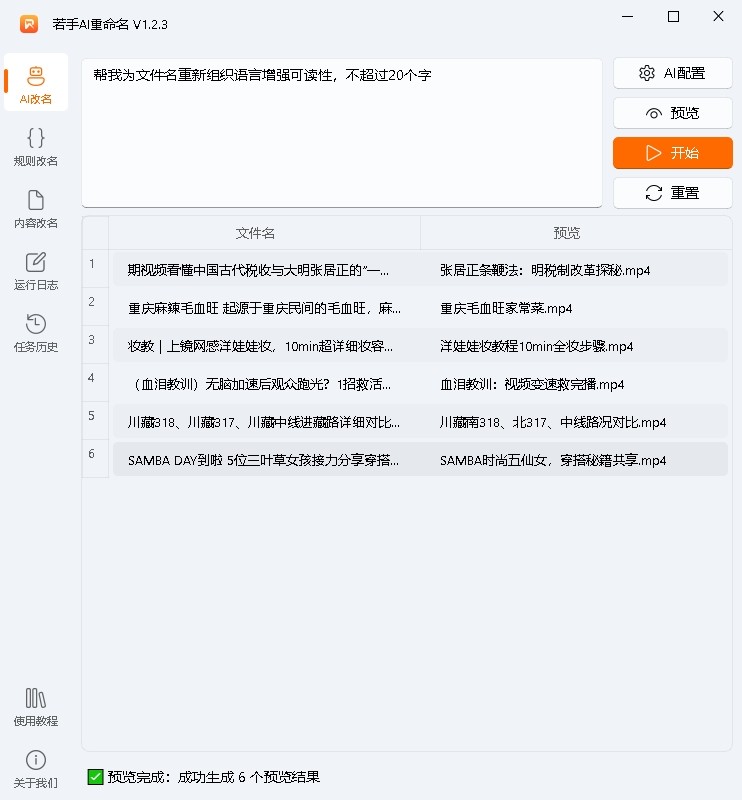
Task: Click the green checkmark status icon
Action: pyautogui.click(x=95, y=777)
